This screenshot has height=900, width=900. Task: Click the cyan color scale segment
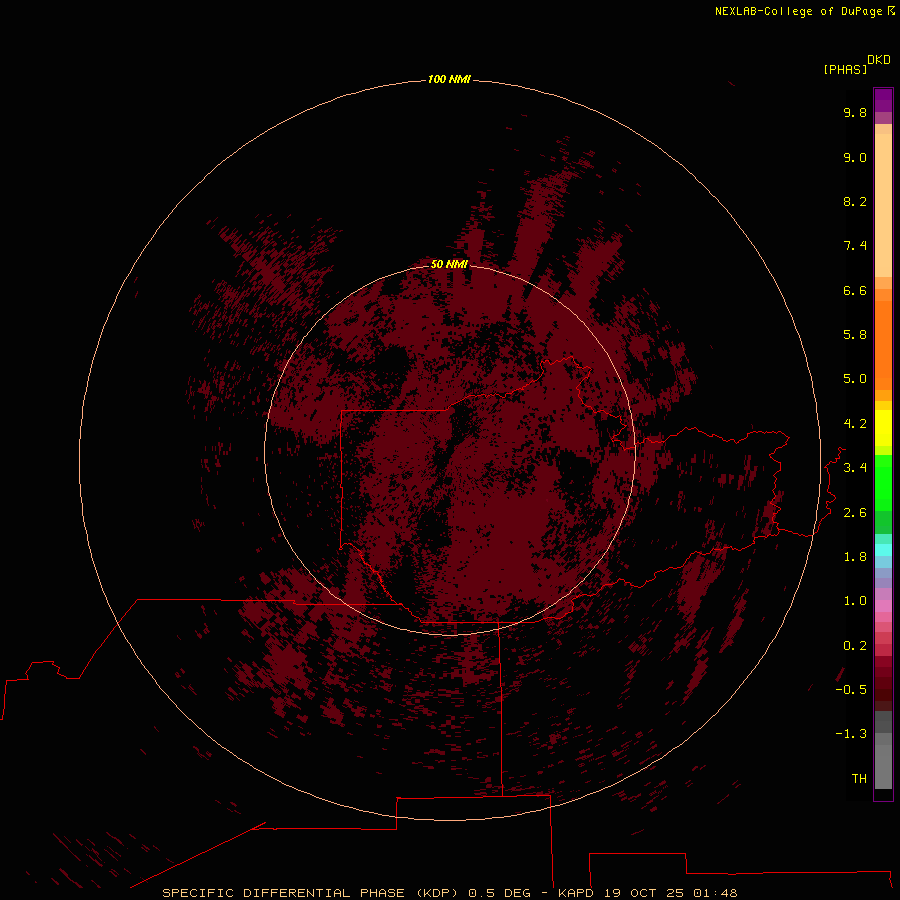[x=883, y=550]
